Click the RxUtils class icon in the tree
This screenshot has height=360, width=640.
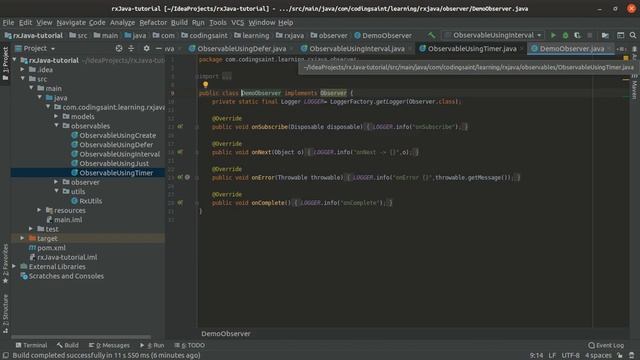74,201
